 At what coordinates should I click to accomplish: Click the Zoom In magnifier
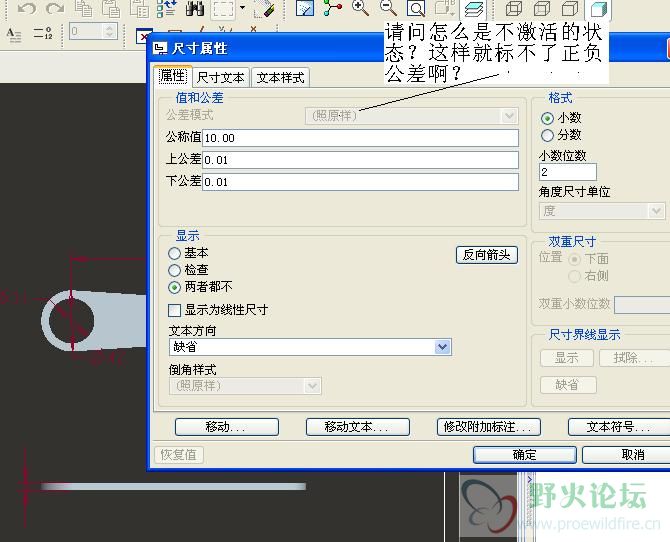(x=360, y=8)
